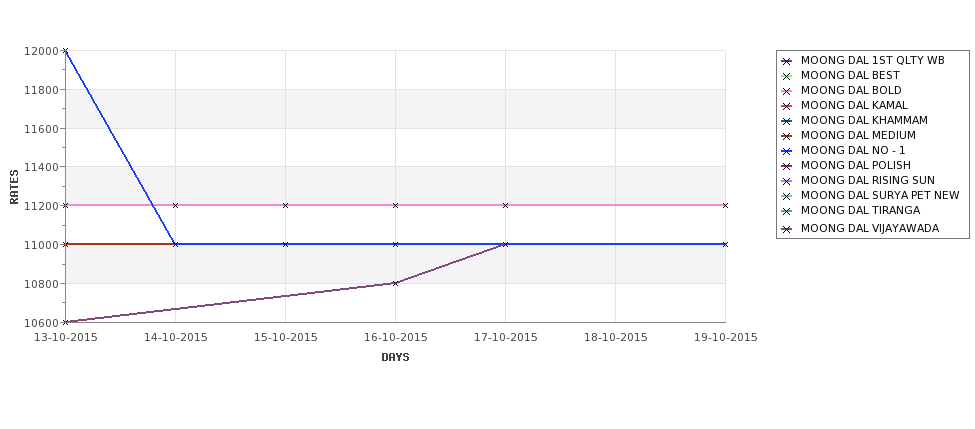Click the RATES y-axis title
This screenshot has height=429, width=975.
pyautogui.click(x=14, y=187)
